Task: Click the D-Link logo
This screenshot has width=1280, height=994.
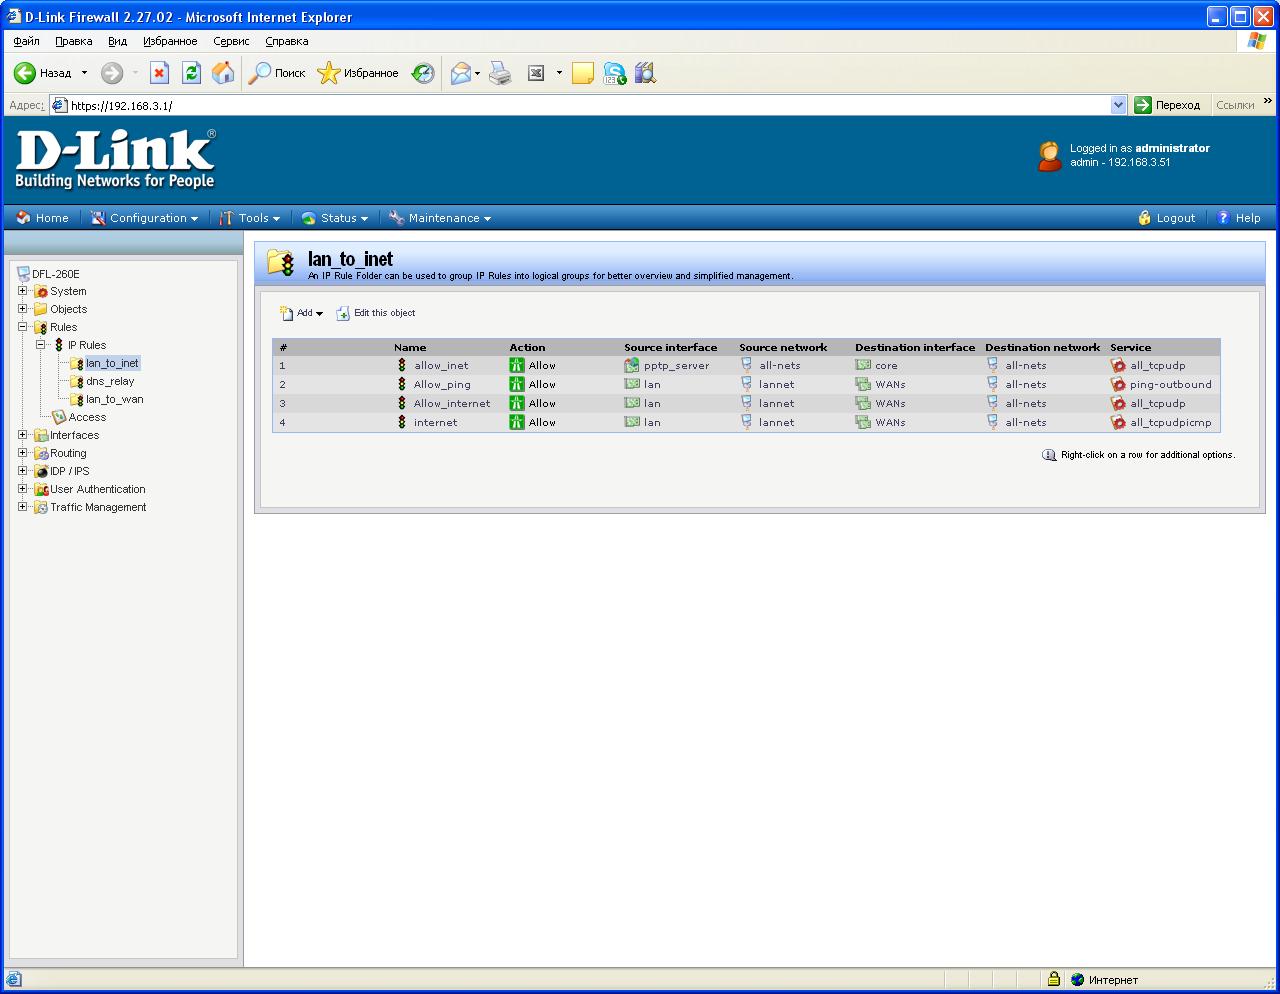Action: coord(115,159)
